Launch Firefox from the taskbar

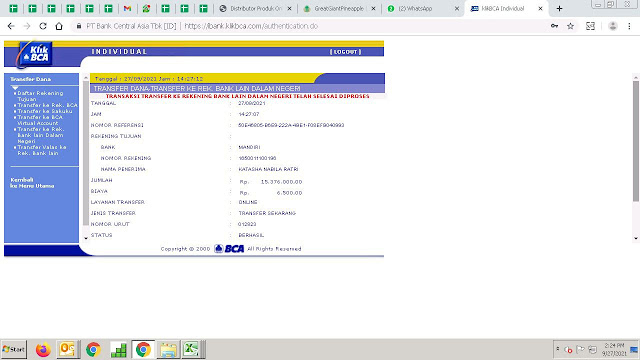43,350
